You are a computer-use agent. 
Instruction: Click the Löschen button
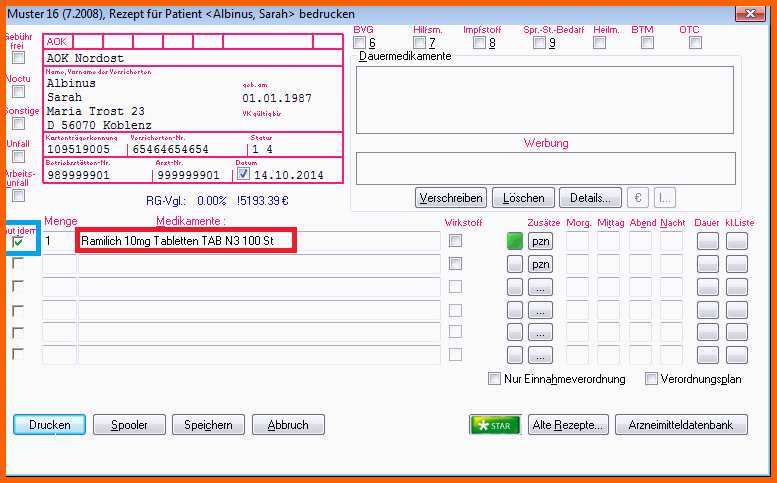(523, 198)
